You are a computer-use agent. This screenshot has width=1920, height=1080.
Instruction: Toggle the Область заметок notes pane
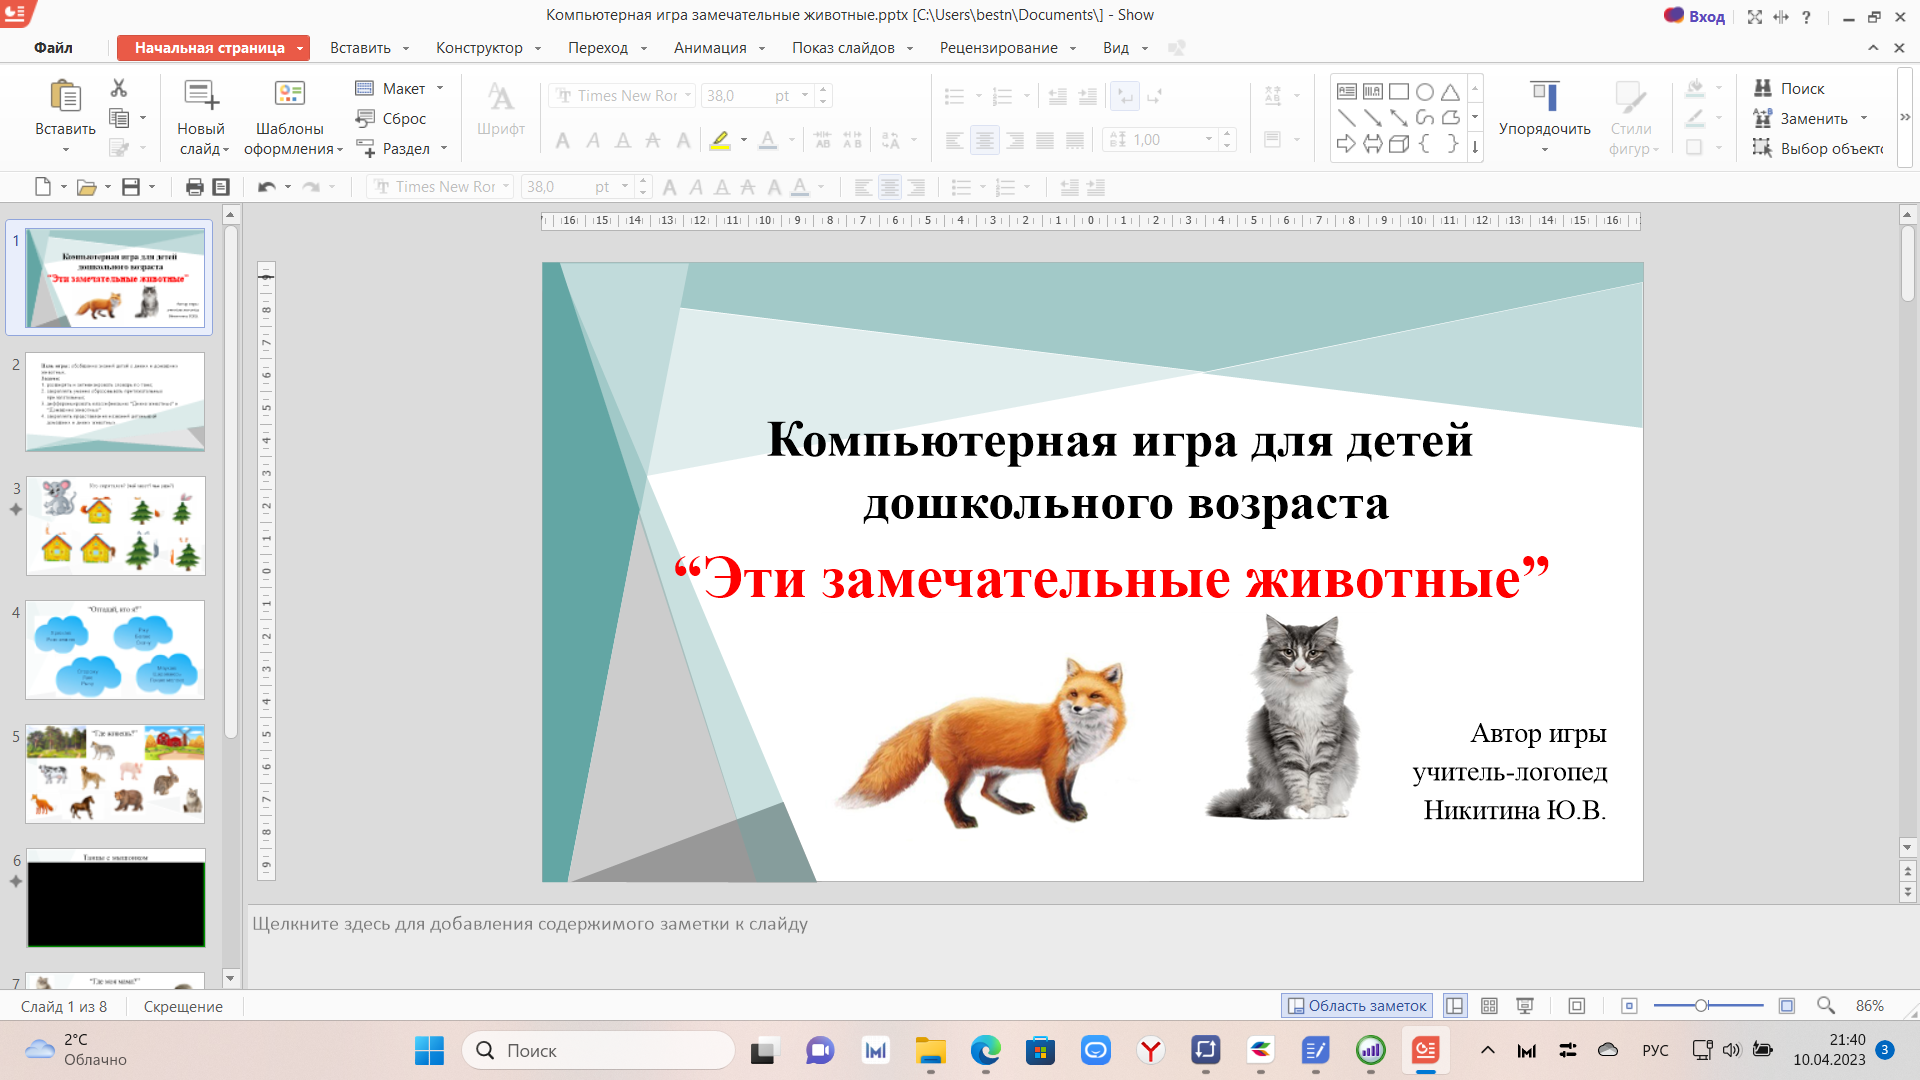coord(1357,1006)
